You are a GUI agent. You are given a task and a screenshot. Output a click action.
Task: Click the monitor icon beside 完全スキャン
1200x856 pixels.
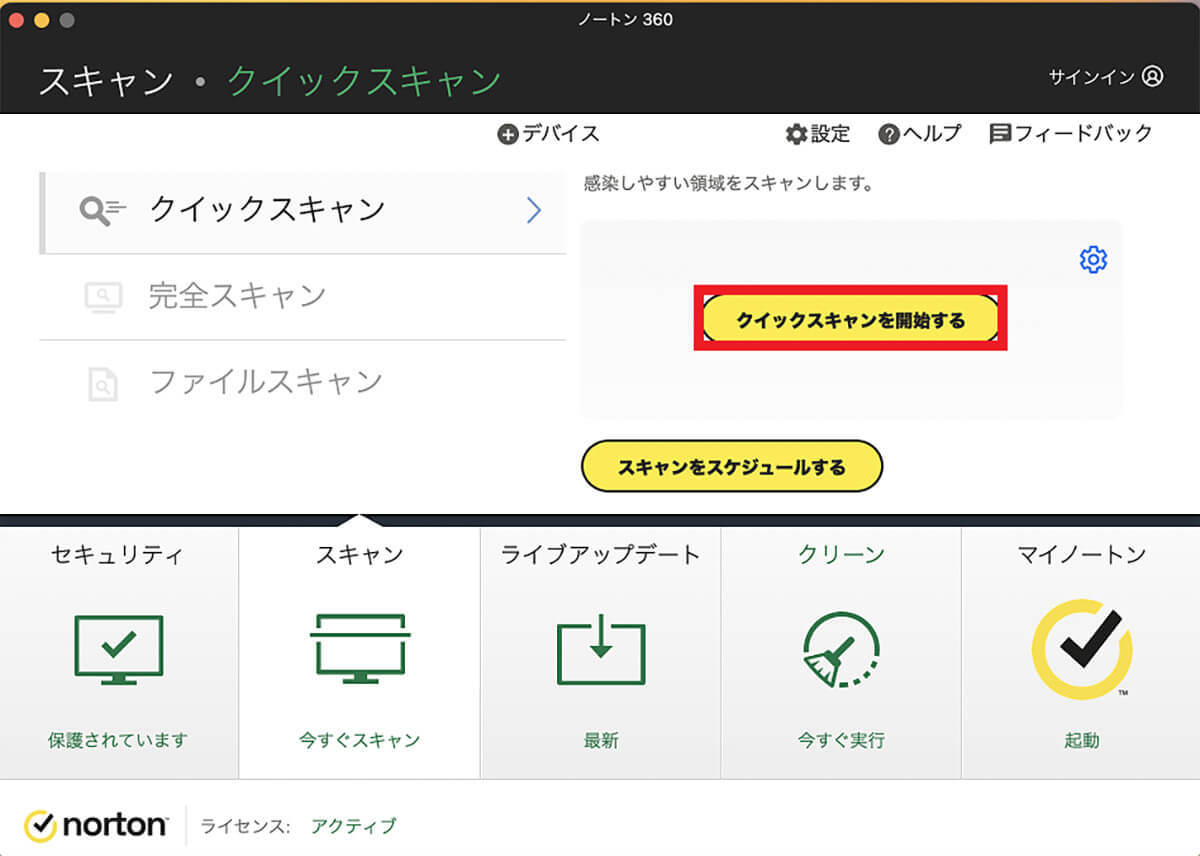[x=103, y=296]
